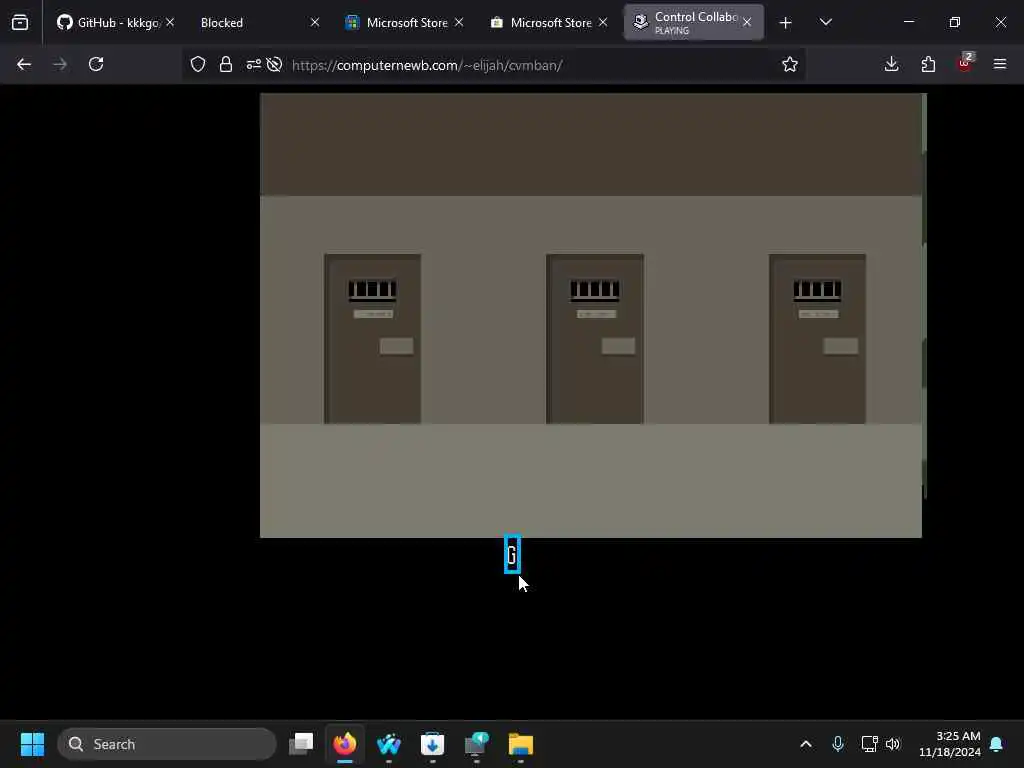Image resolution: width=1024 pixels, height=768 pixels.
Task: Click the left prison cell door
Action: (x=372, y=339)
